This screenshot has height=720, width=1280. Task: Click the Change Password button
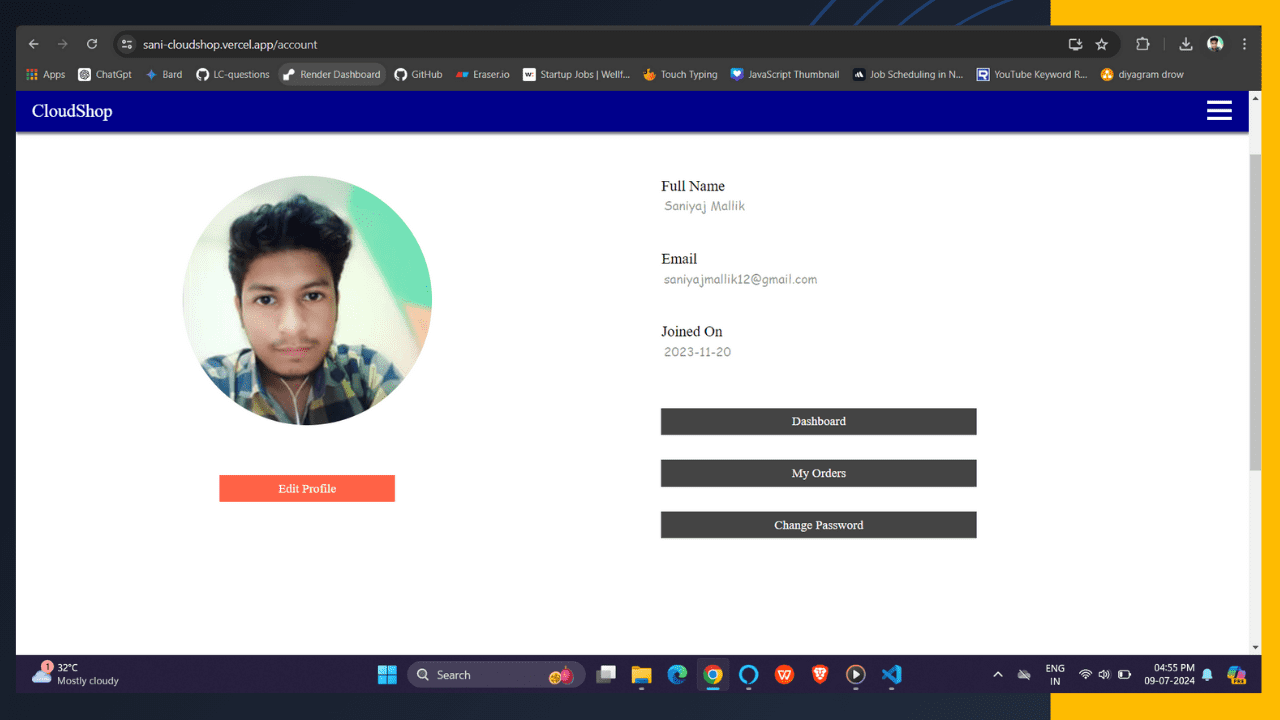(818, 526)
